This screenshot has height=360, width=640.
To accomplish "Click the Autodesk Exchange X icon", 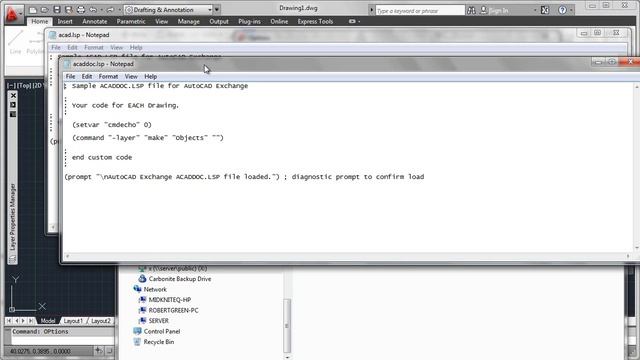I will 545,10.
